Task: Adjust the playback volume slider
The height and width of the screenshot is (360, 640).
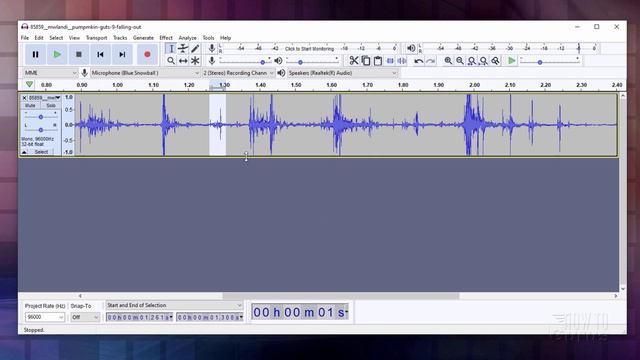Action: point(312,61)
